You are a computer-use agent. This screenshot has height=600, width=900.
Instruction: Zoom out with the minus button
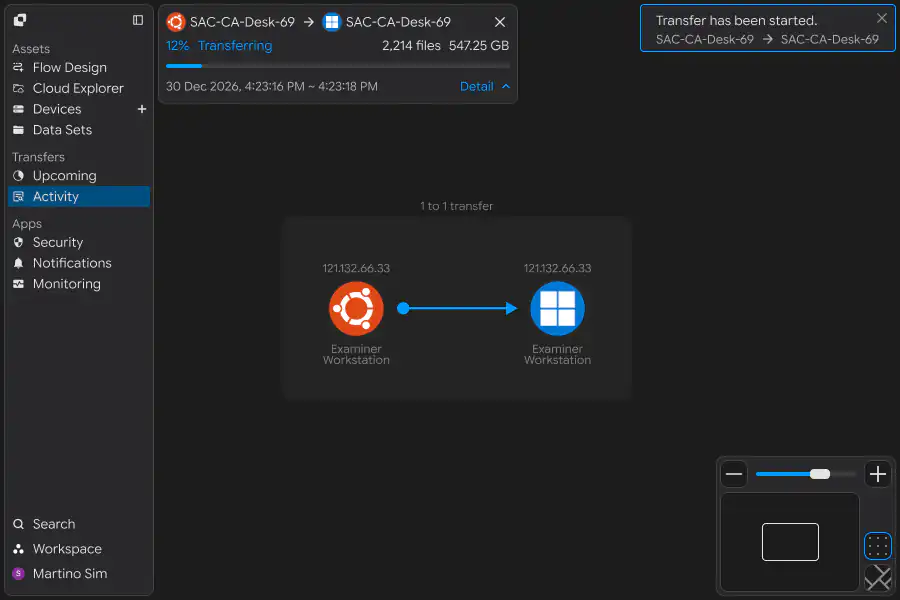[734, 474]
